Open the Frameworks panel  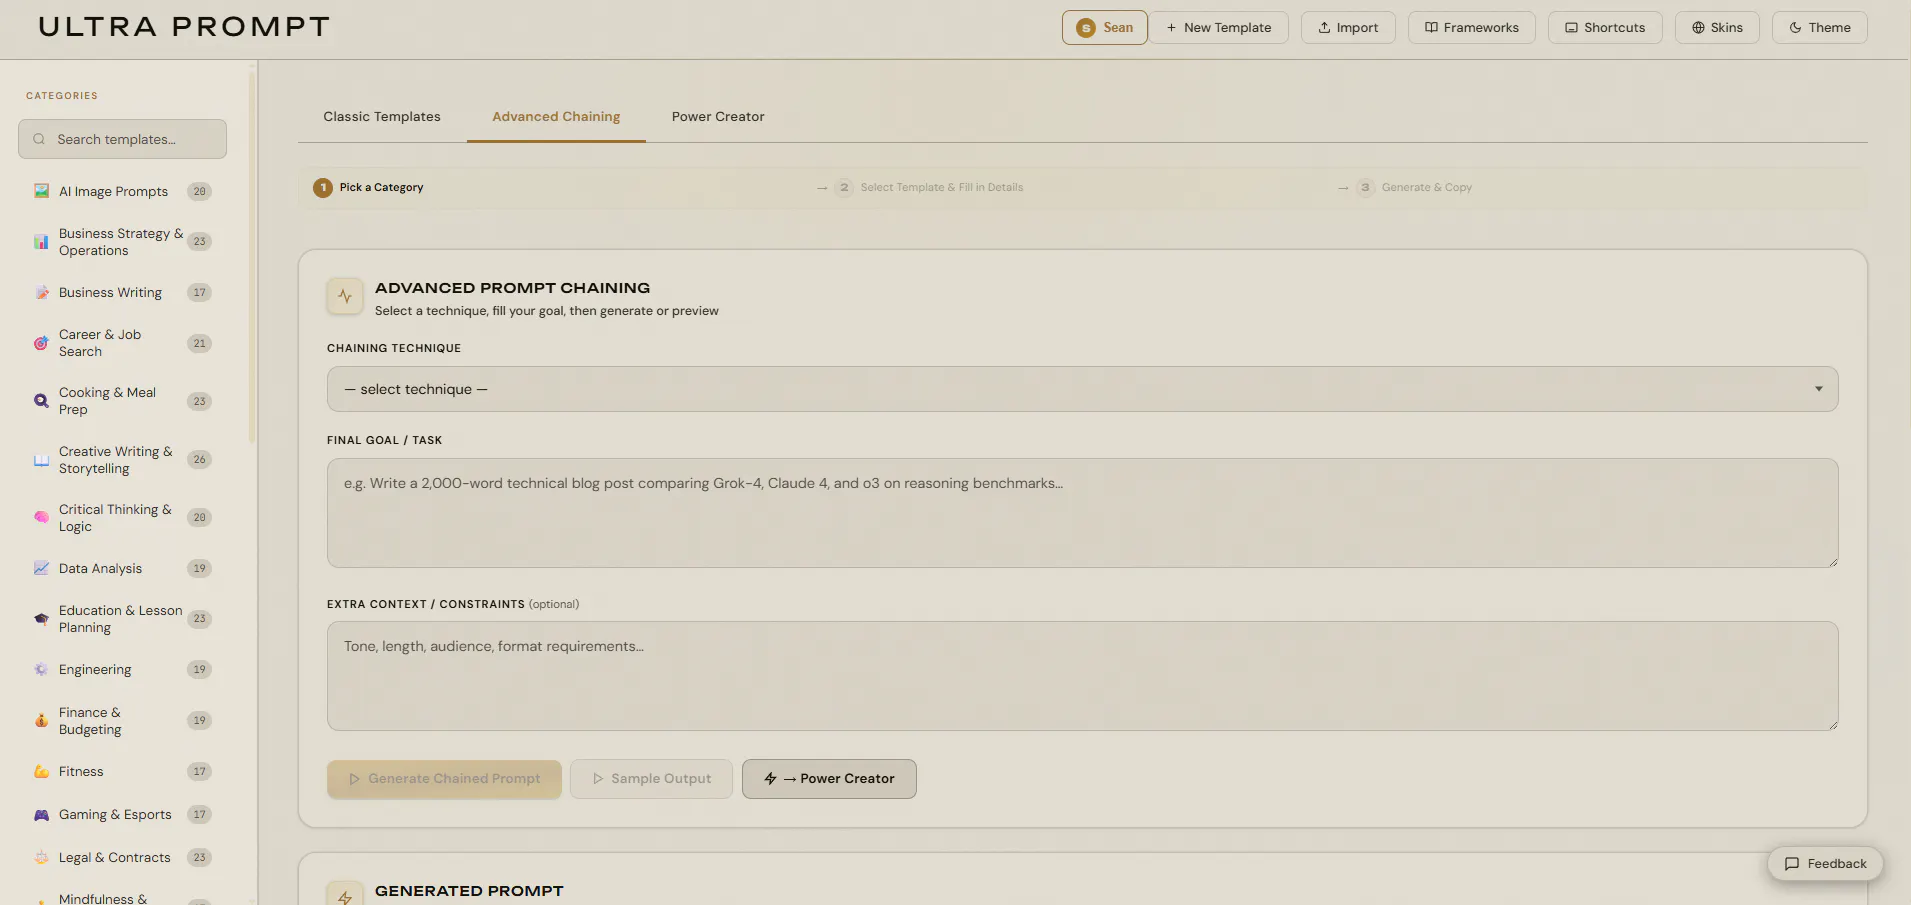tap(1472, 28)
